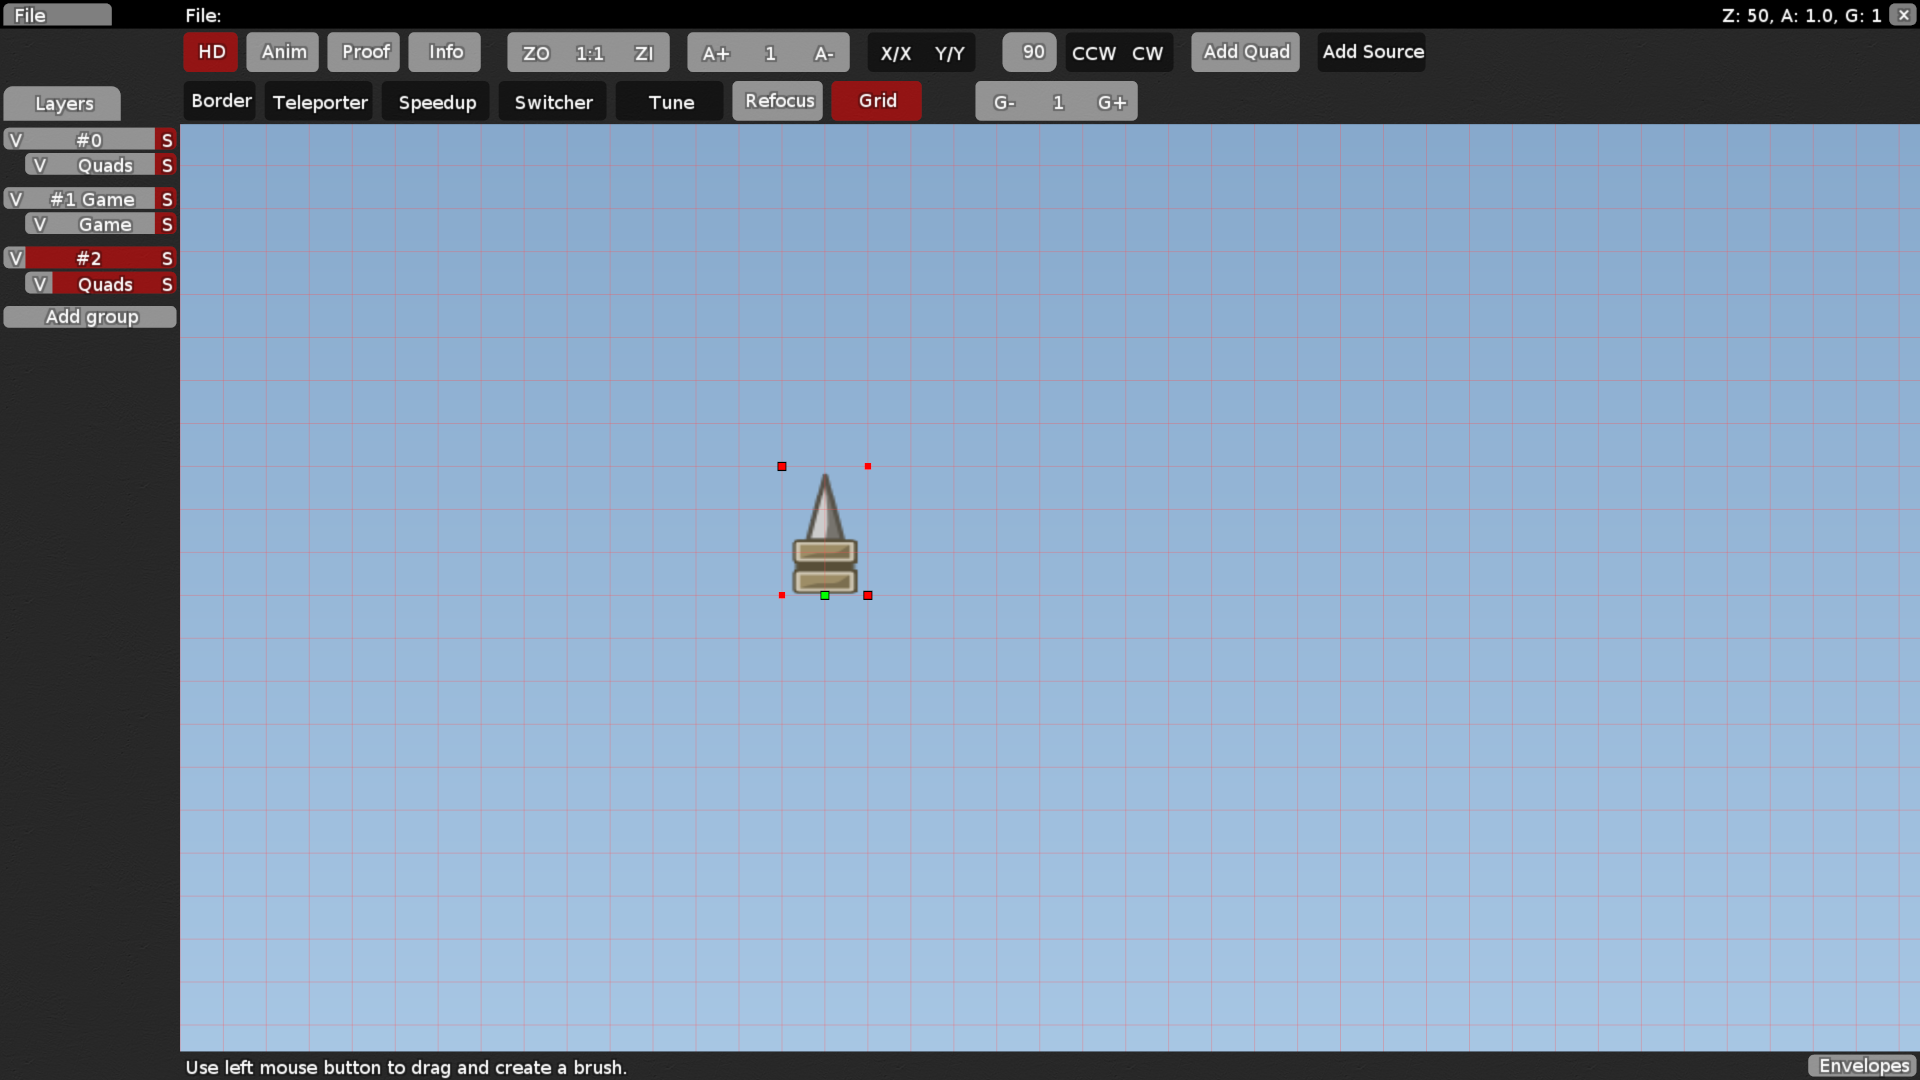Screen dimensions: 1920x1080
Task: Flip the quad horizontally with X/X
Action: click(896, 53)
